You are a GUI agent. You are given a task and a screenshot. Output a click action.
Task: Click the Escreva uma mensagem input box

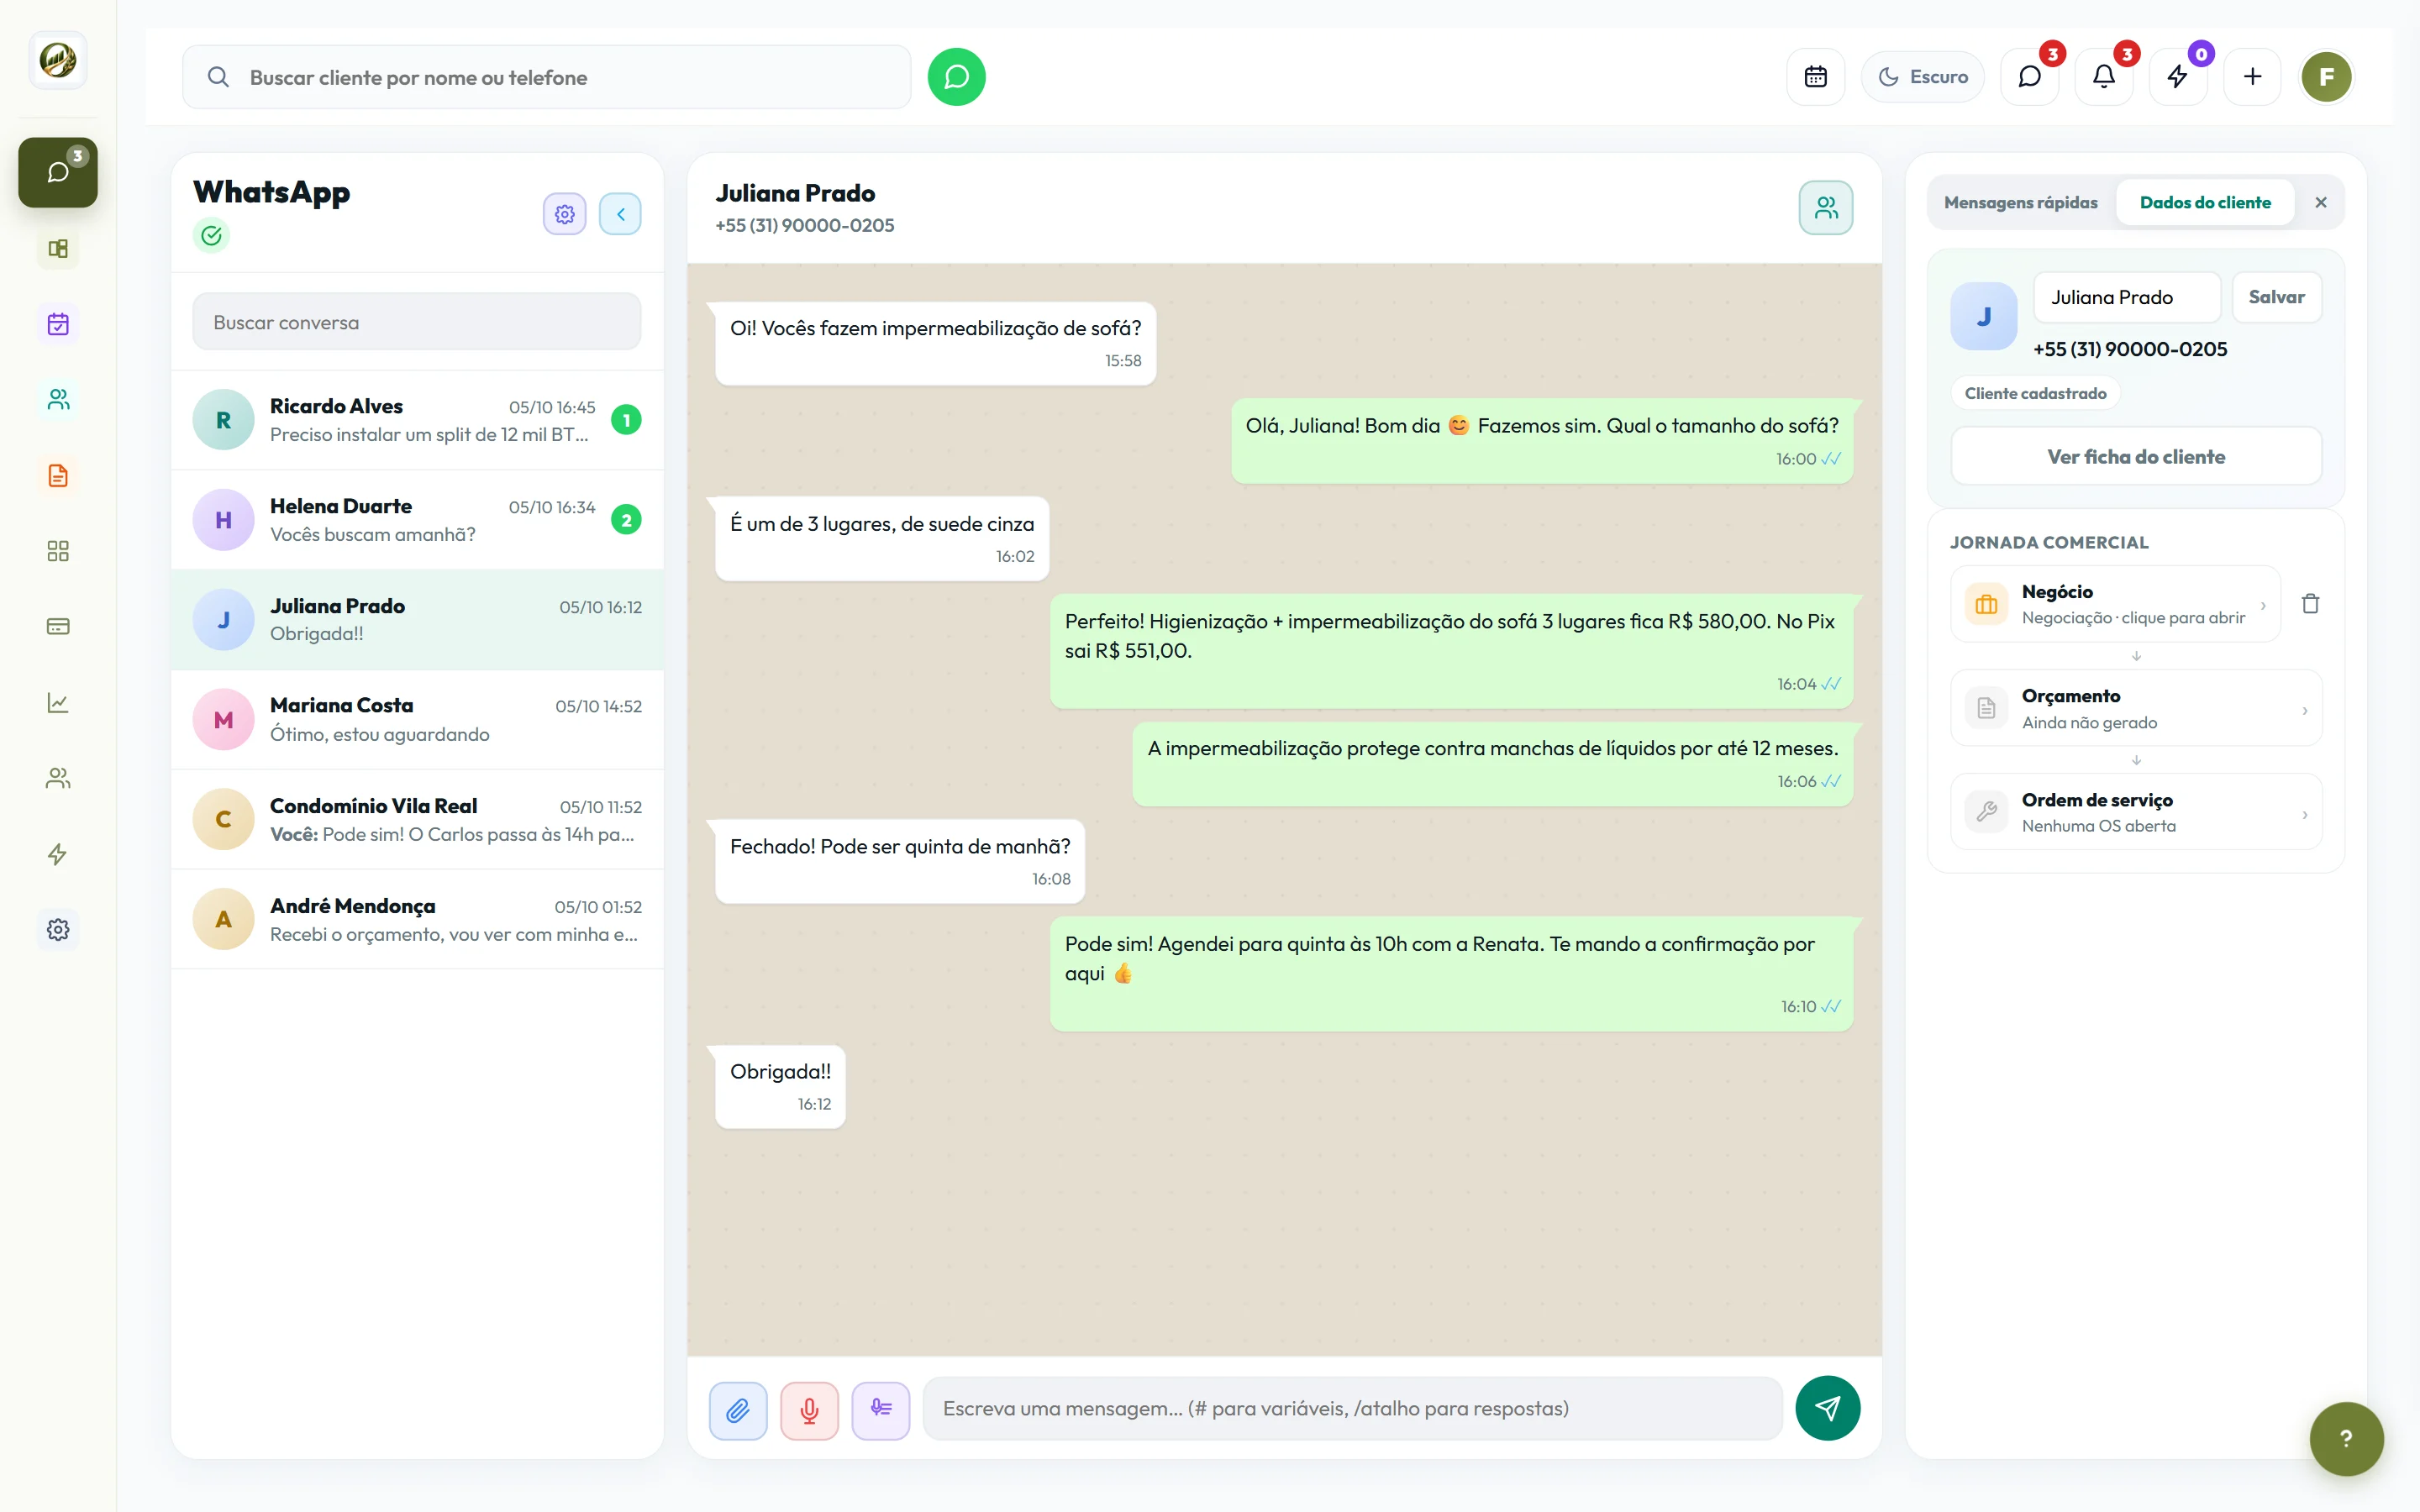pos(1352,1409)
